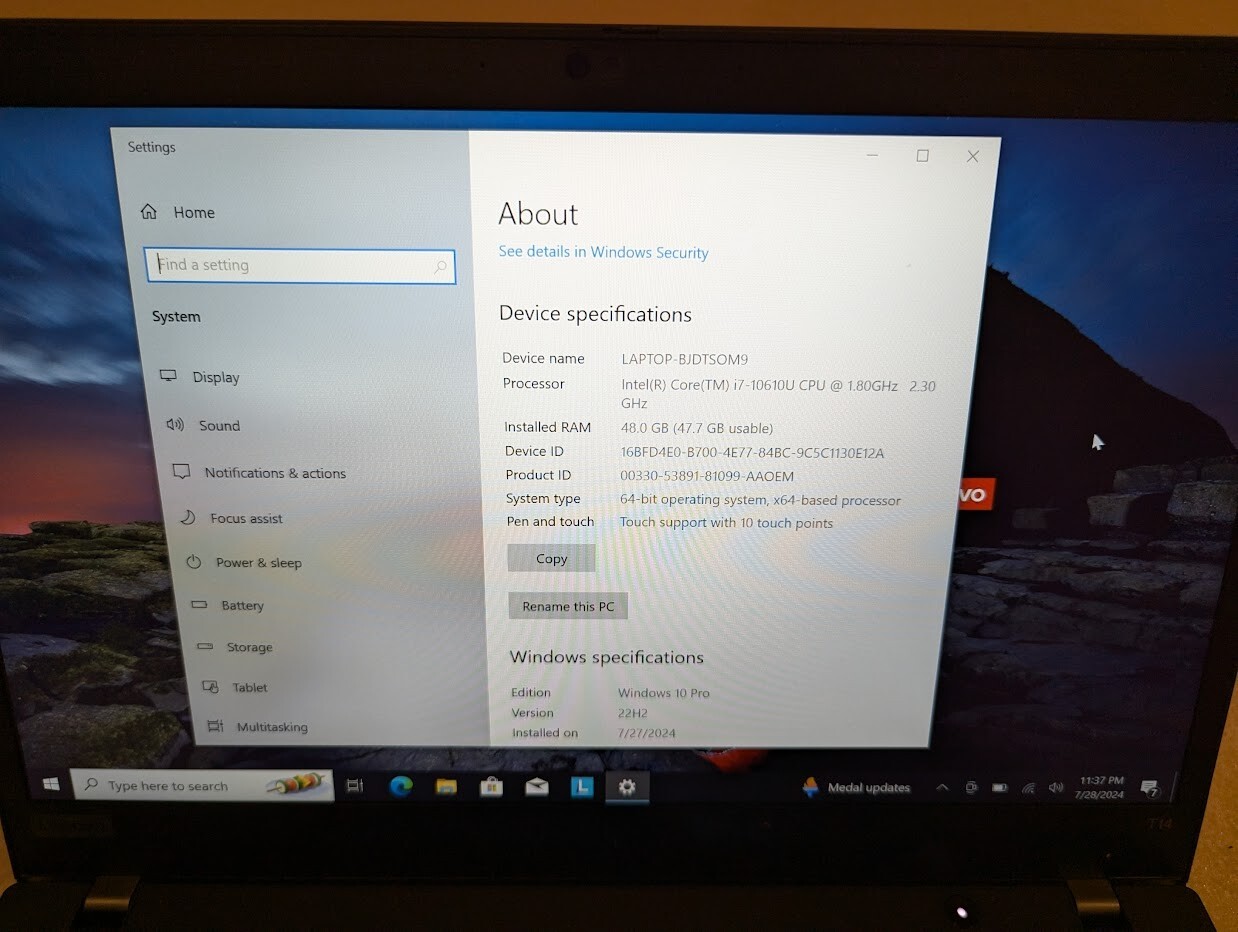1238x932 pixels.
Task: Go to Settings Home
Action: pyautogui.click(x=178, y=212)
